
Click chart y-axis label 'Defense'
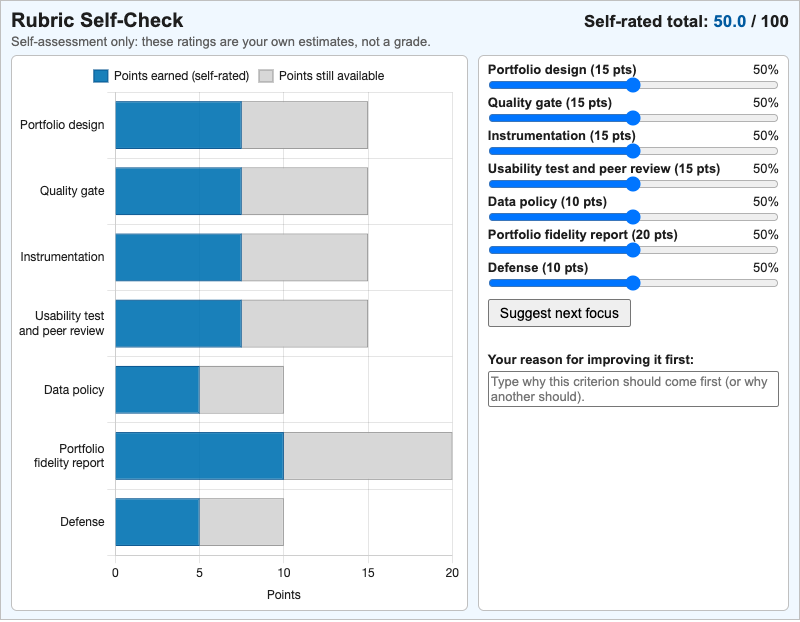pos(82,522)
